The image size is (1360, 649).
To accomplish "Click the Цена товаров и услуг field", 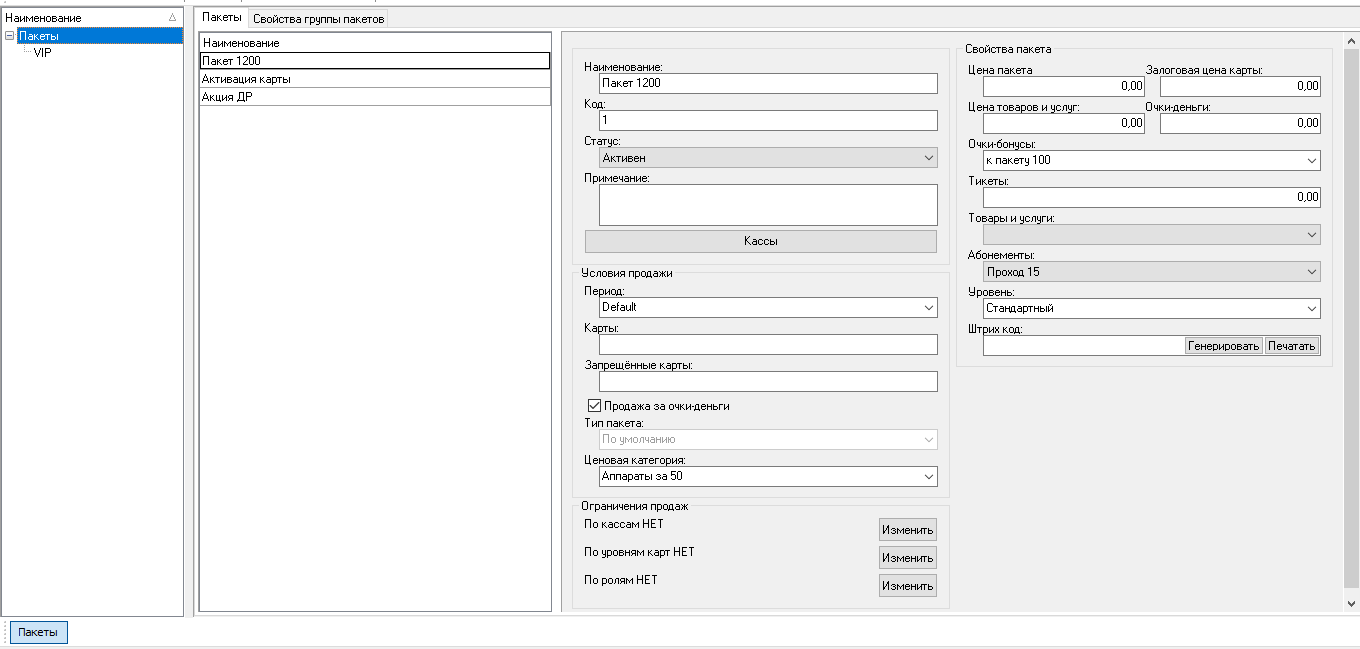I will (1064, 123).
